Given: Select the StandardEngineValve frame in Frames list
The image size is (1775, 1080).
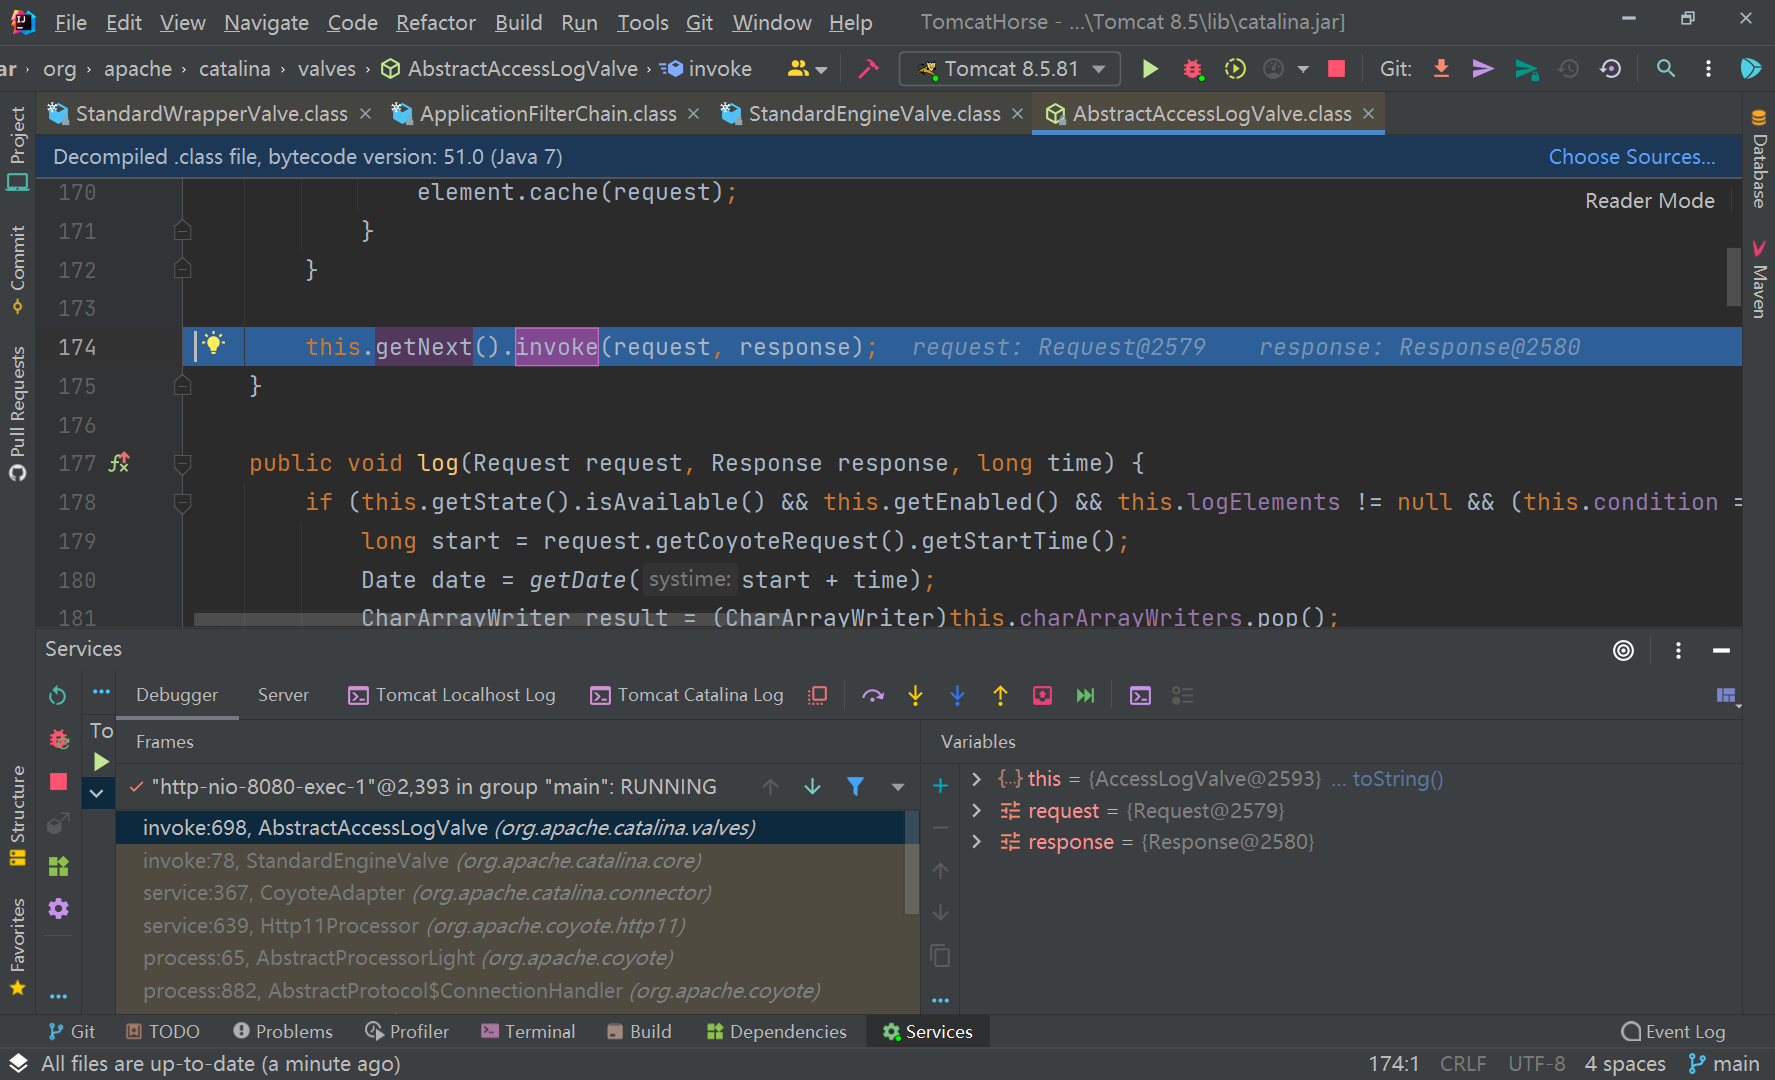Looking at the screenshot, I should tap(420, 860).
